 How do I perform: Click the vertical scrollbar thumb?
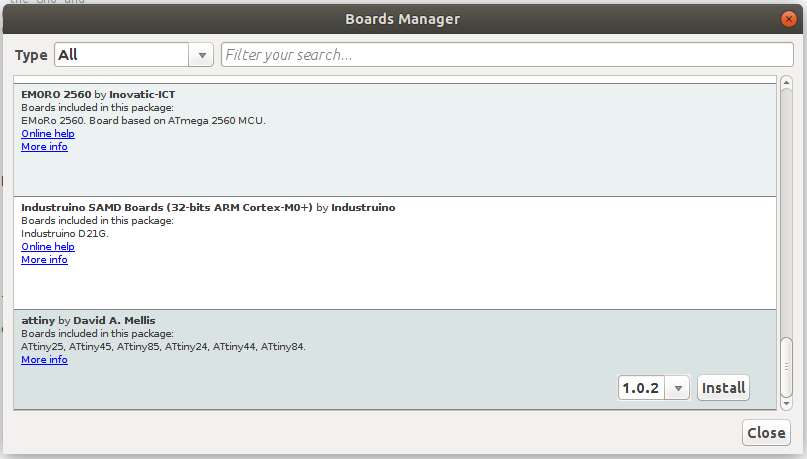pos(786,367)
